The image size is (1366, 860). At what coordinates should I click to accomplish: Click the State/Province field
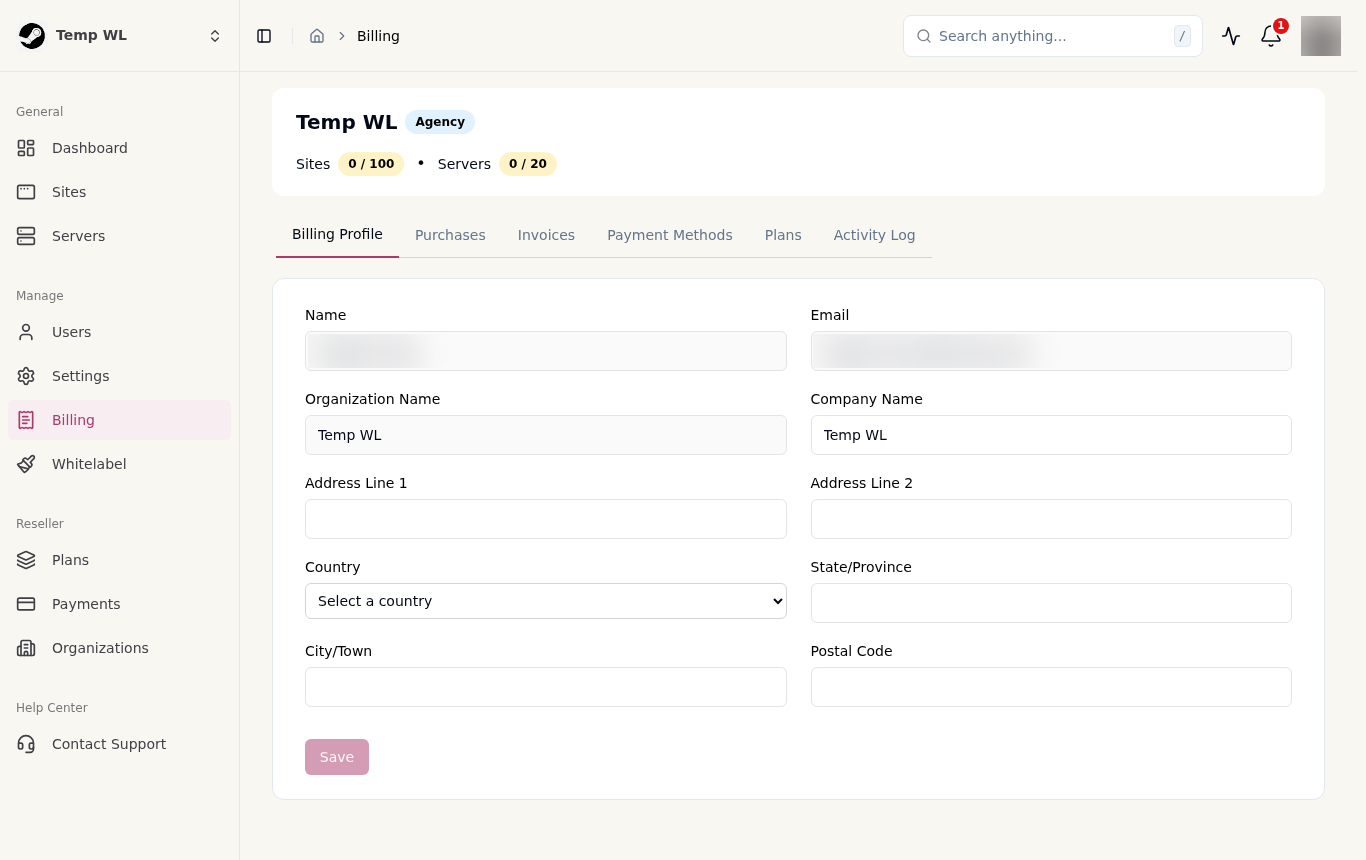(x=1051, y=603)
